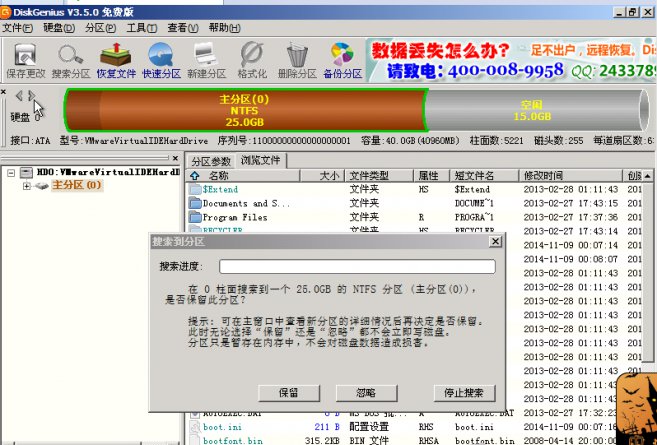657x445 pixels.
Task: Click the 搜索进度 progress bar
Action: tap(357, 266)
